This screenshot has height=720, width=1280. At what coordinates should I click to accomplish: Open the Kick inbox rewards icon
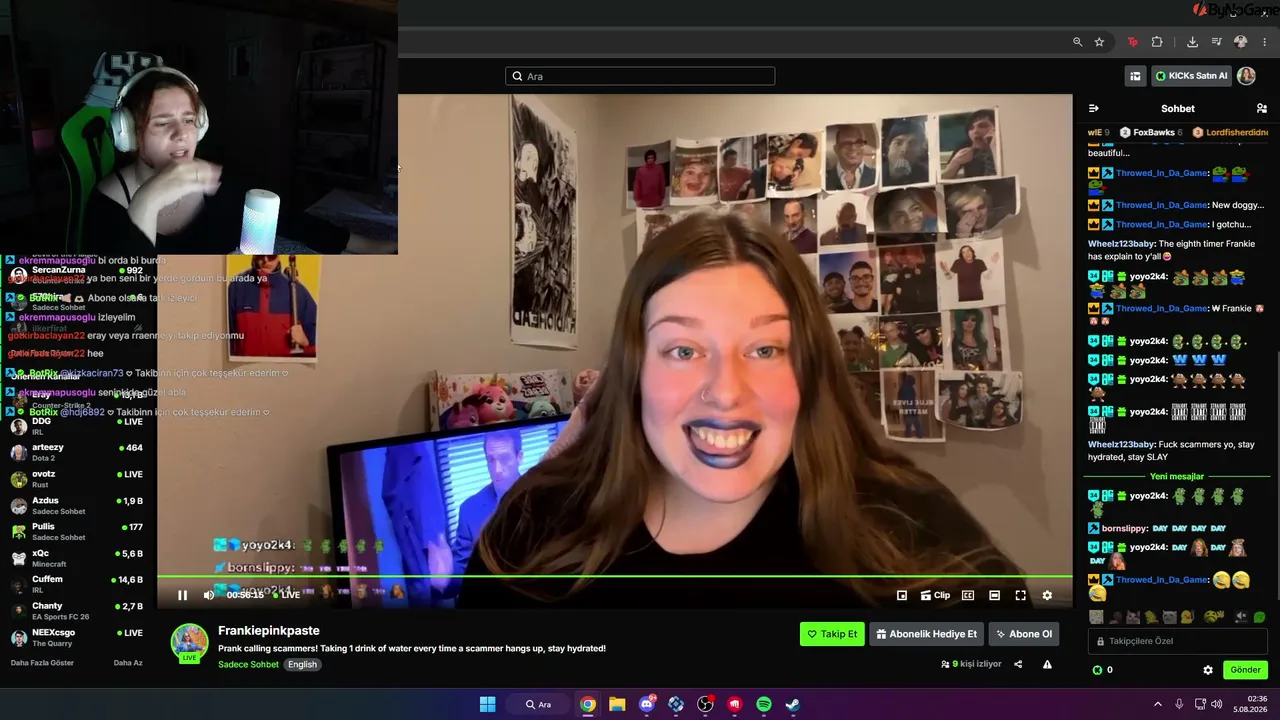tap(1135, 76)
